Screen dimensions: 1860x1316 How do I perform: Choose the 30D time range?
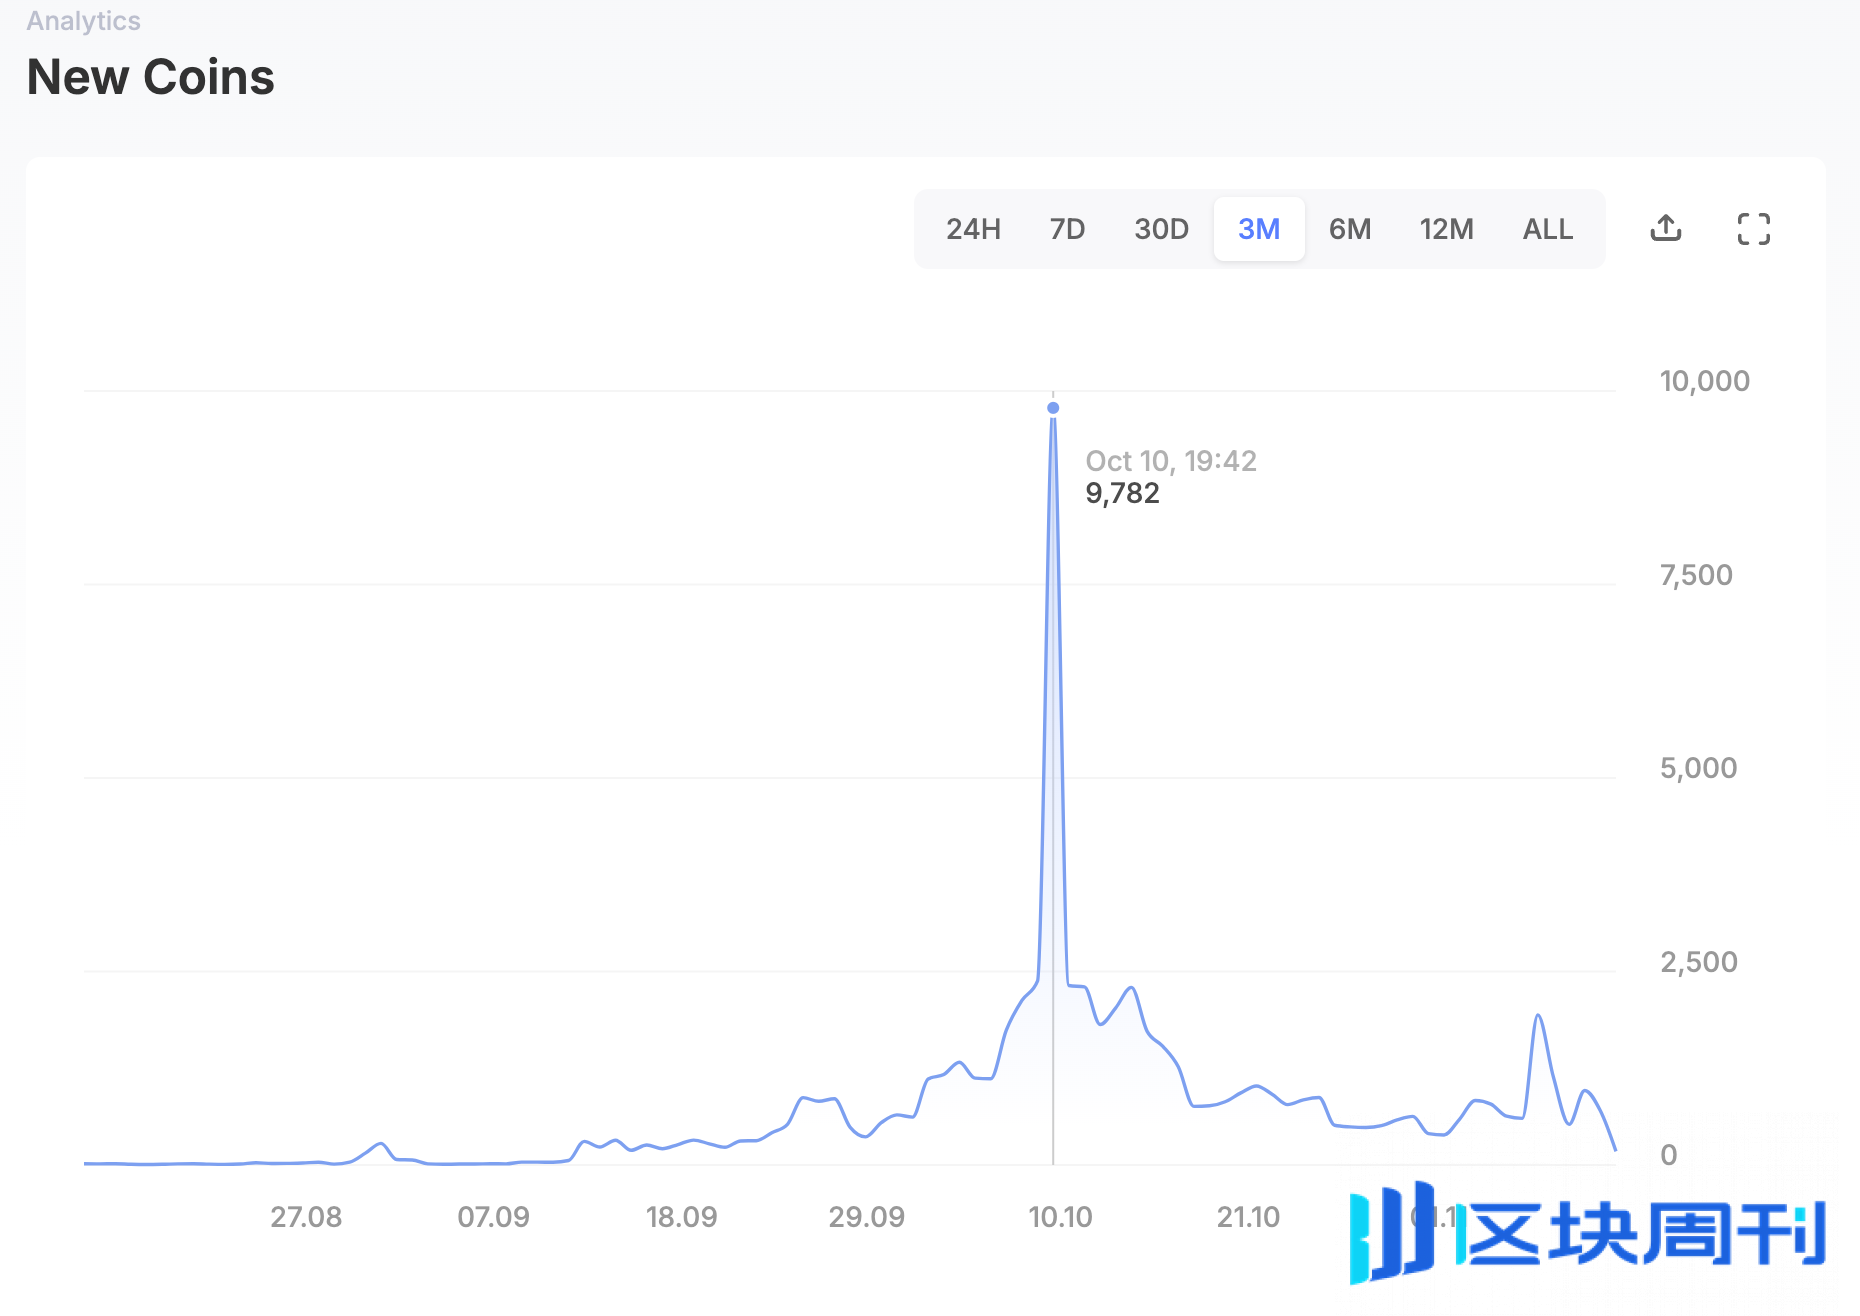pyautogui.click(x=1161, y=229)
